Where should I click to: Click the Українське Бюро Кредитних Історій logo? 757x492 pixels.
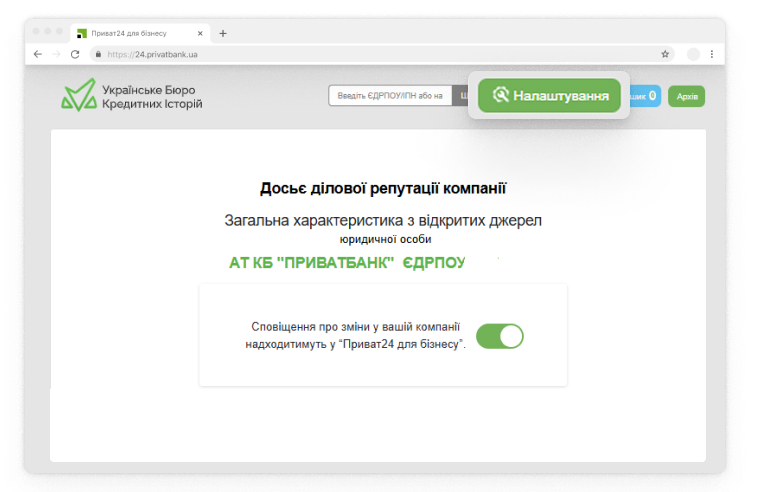131,96
